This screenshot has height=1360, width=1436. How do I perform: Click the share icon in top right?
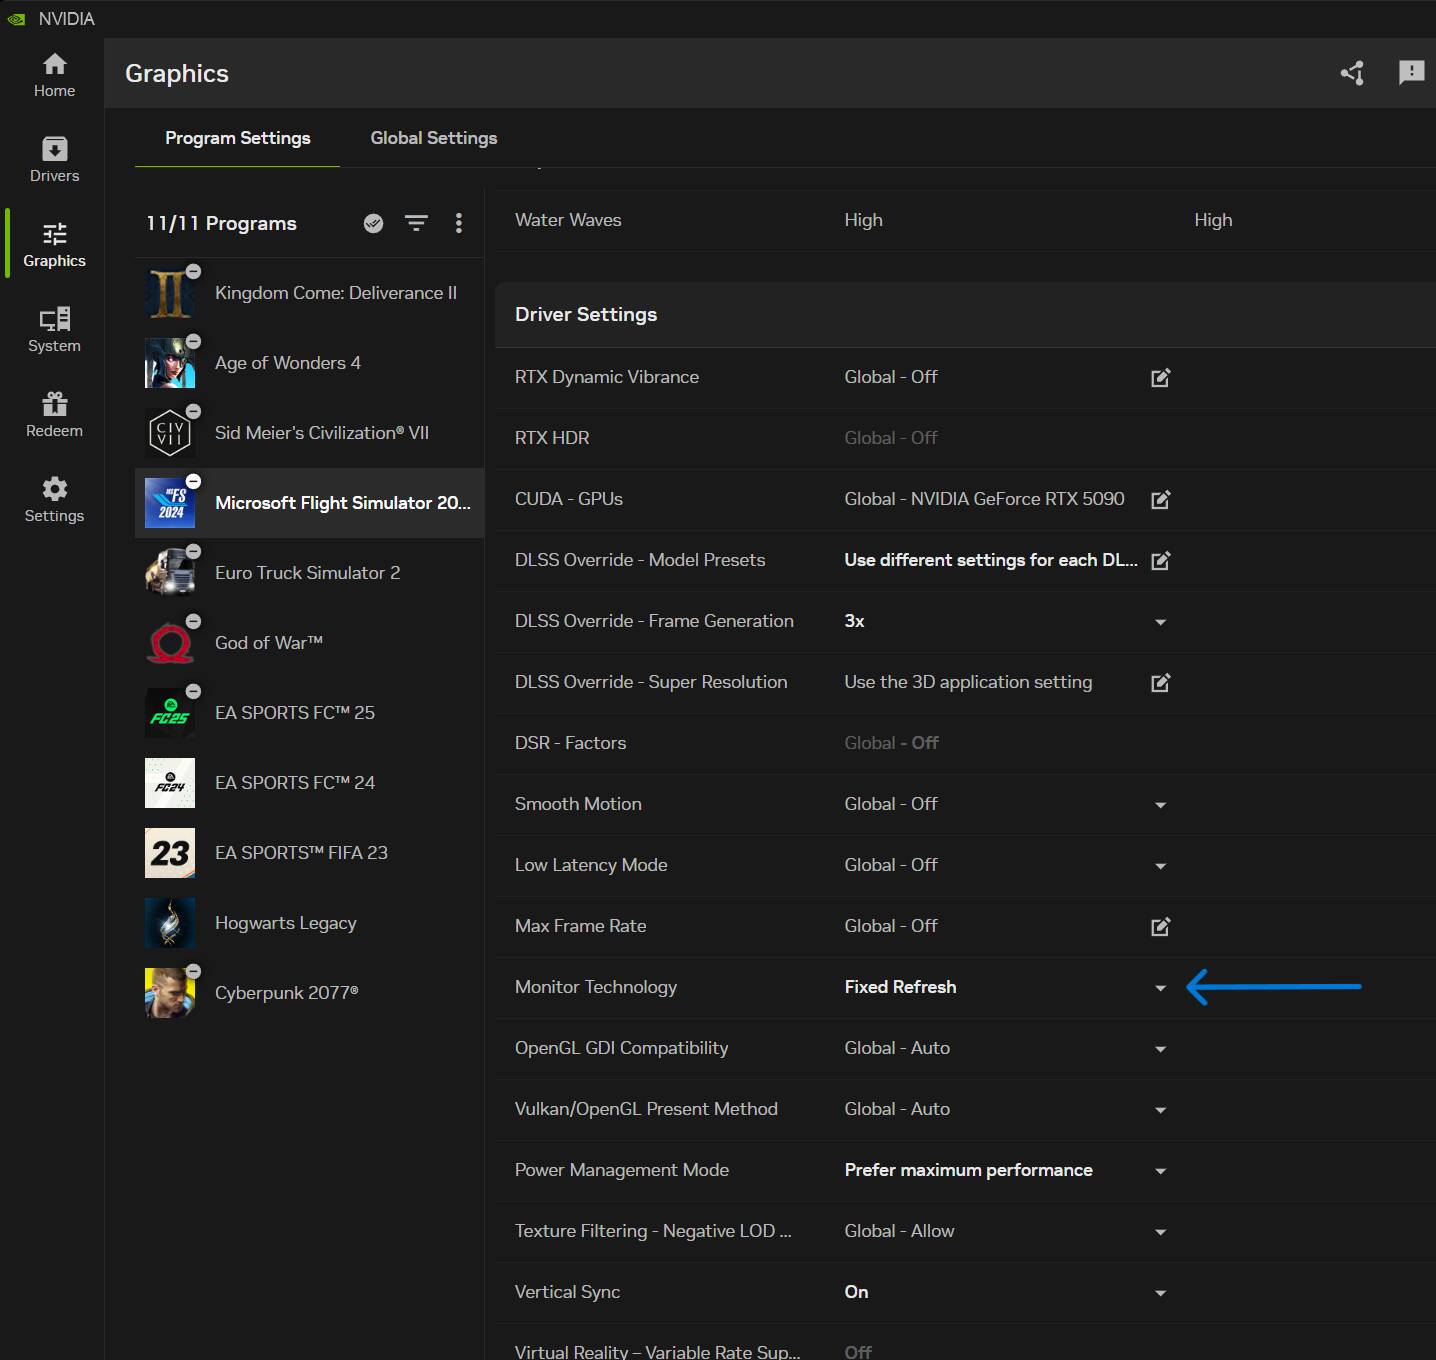tap(1352, 73)
